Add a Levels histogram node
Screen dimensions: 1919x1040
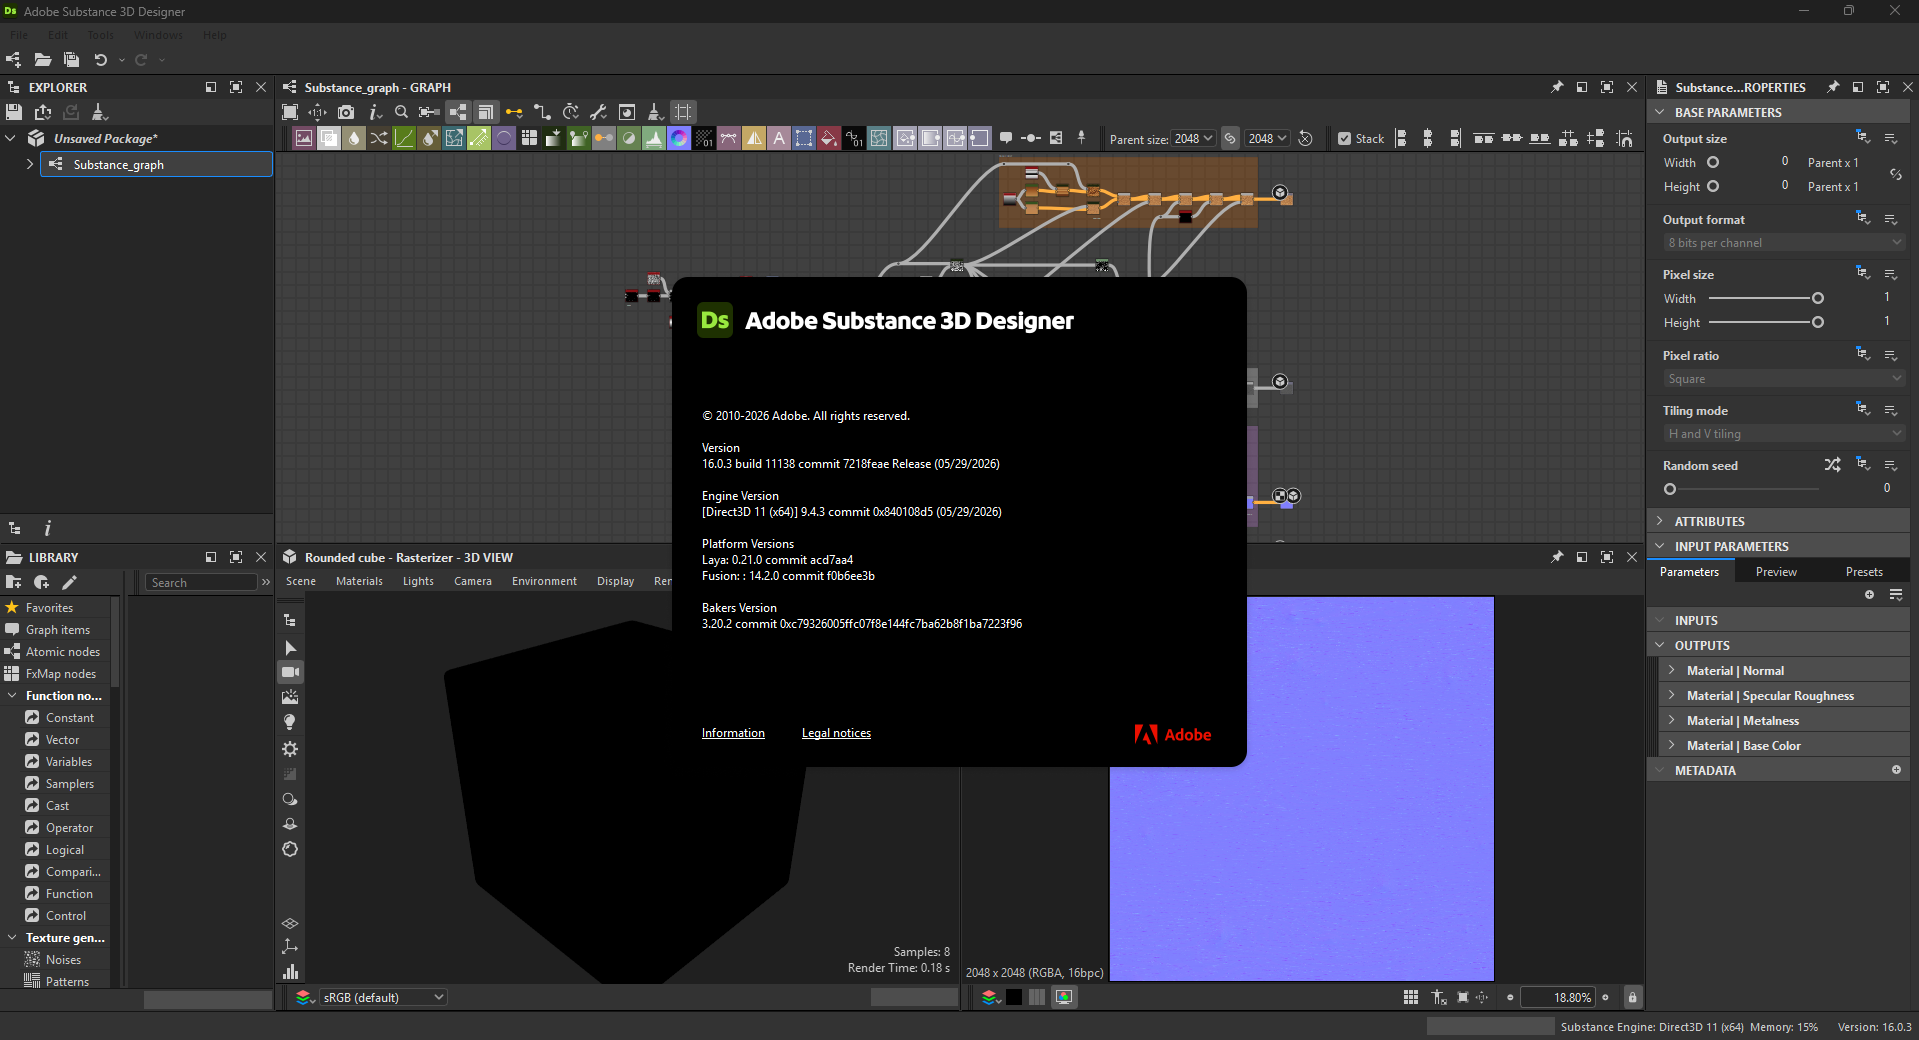point(654,138)
